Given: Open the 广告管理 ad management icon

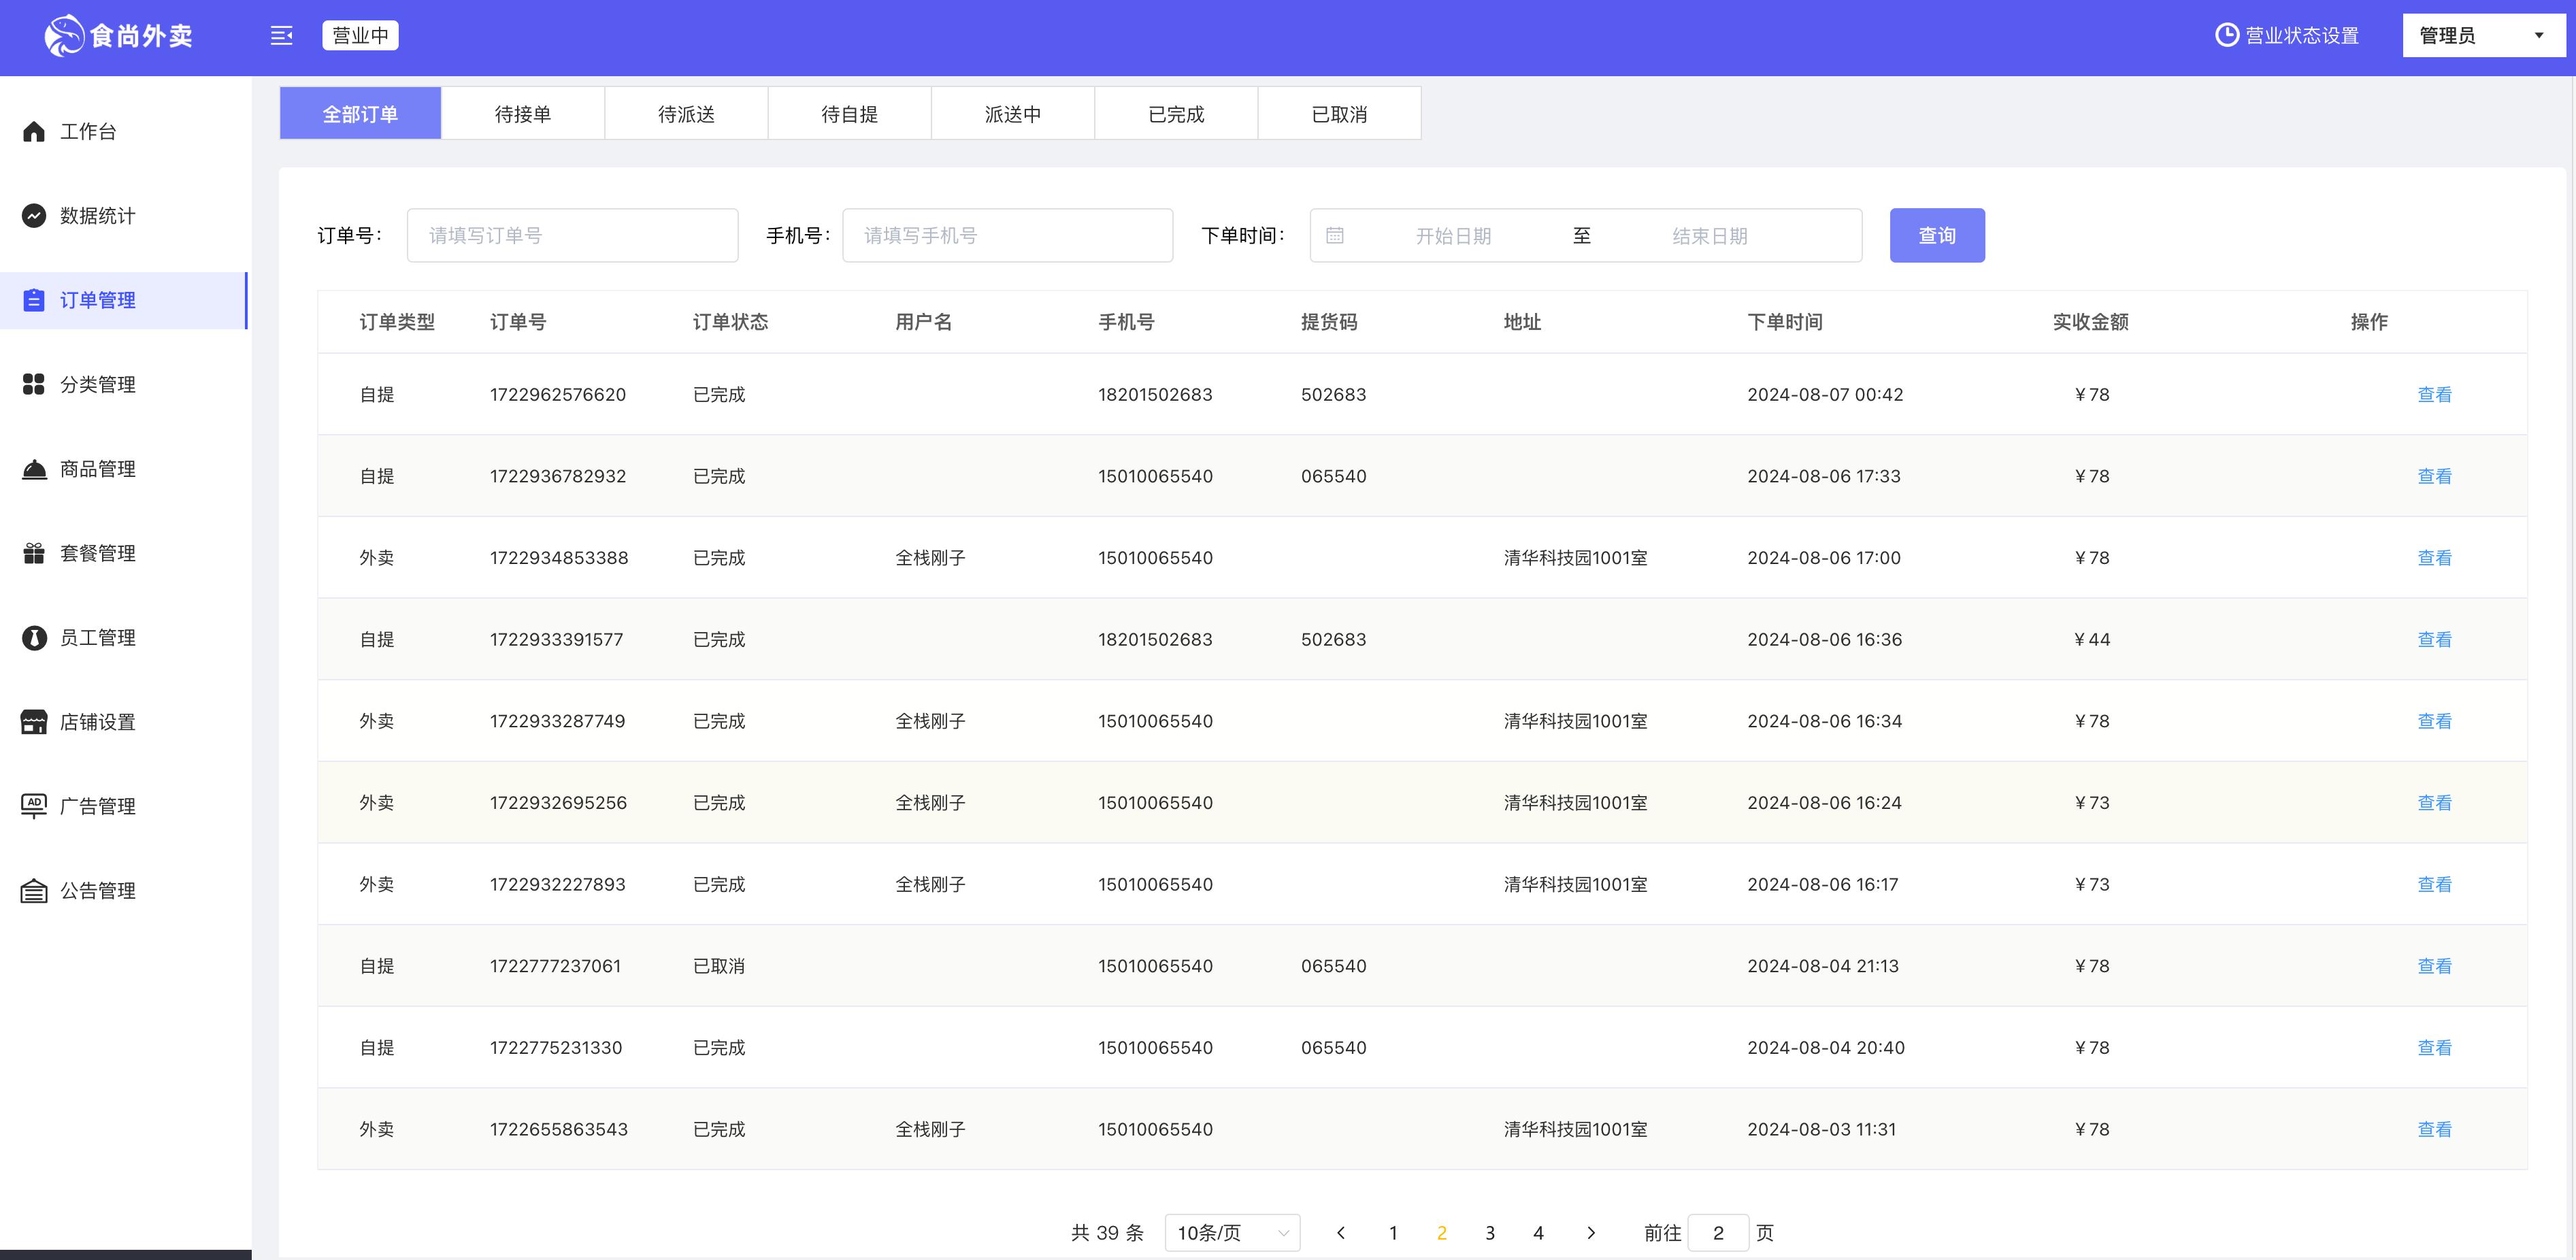Looking at the screenshot, I should pos(33,806).
